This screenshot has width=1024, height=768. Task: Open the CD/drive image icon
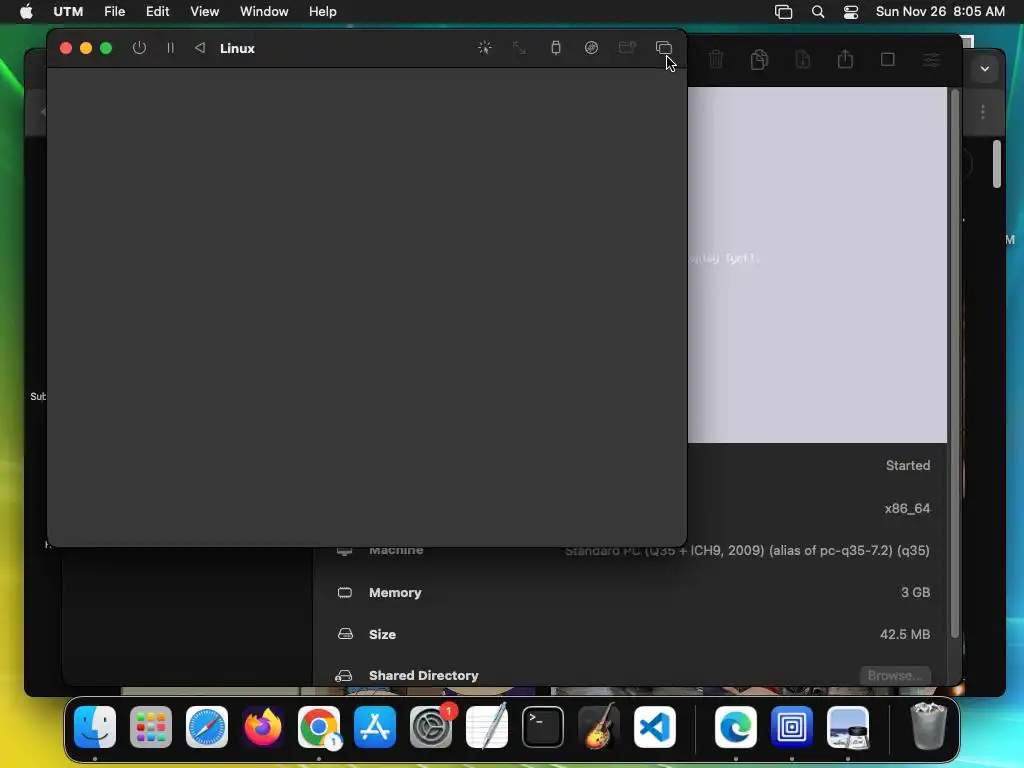tap(591, 48)
